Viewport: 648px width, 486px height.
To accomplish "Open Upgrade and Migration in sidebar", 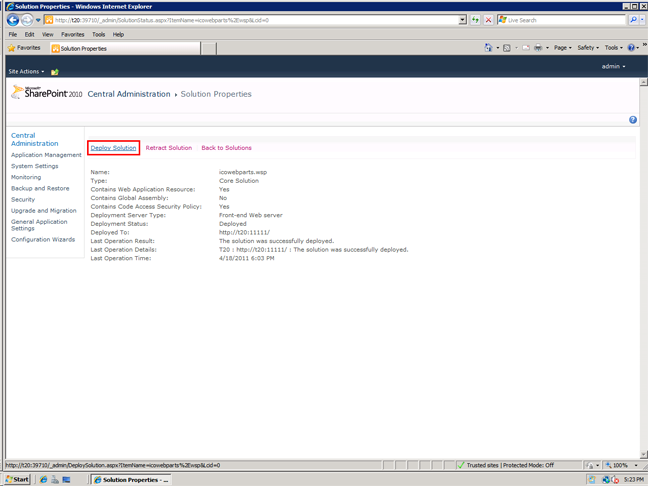I will pyautogui.click(x=44, y=211).
